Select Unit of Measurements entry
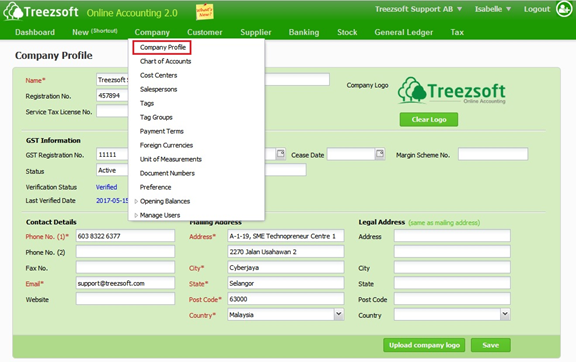This screenshot has width=576, height=362. (170, 159)
